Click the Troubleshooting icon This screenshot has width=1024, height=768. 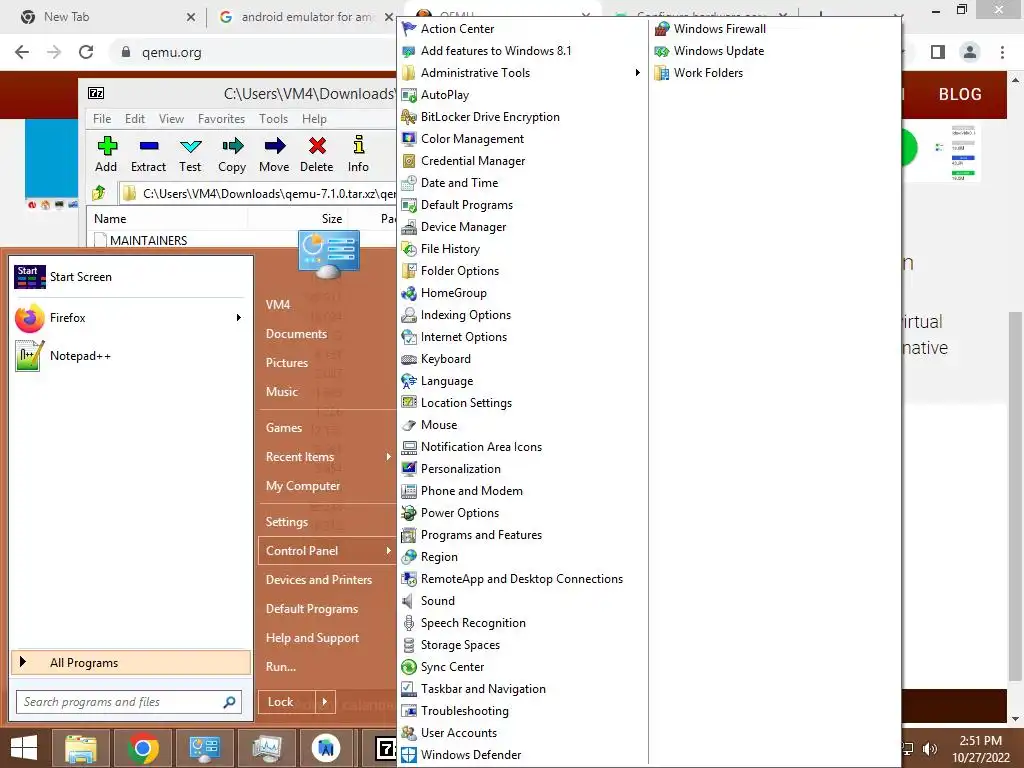(409, 711)
